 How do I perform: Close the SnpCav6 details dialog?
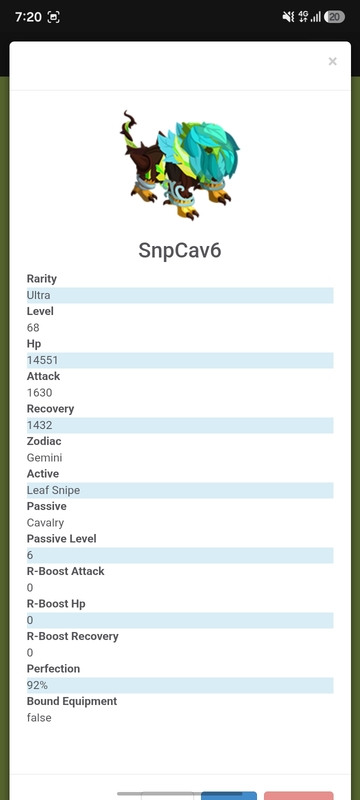pyautogui.click(x=332, y=62)
